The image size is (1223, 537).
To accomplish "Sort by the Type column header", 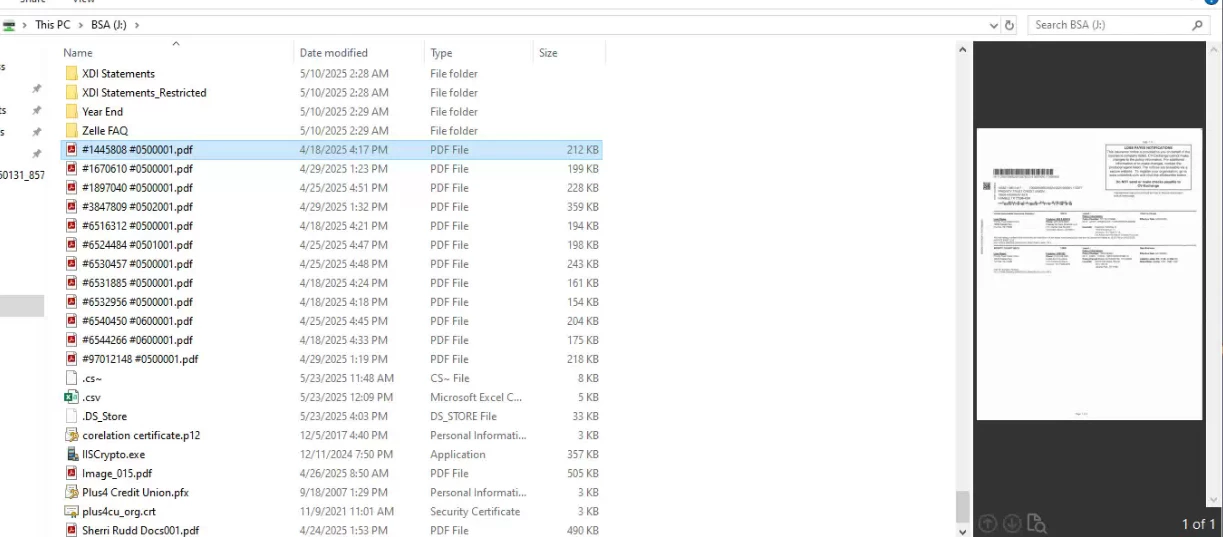I will click(479, 53).
